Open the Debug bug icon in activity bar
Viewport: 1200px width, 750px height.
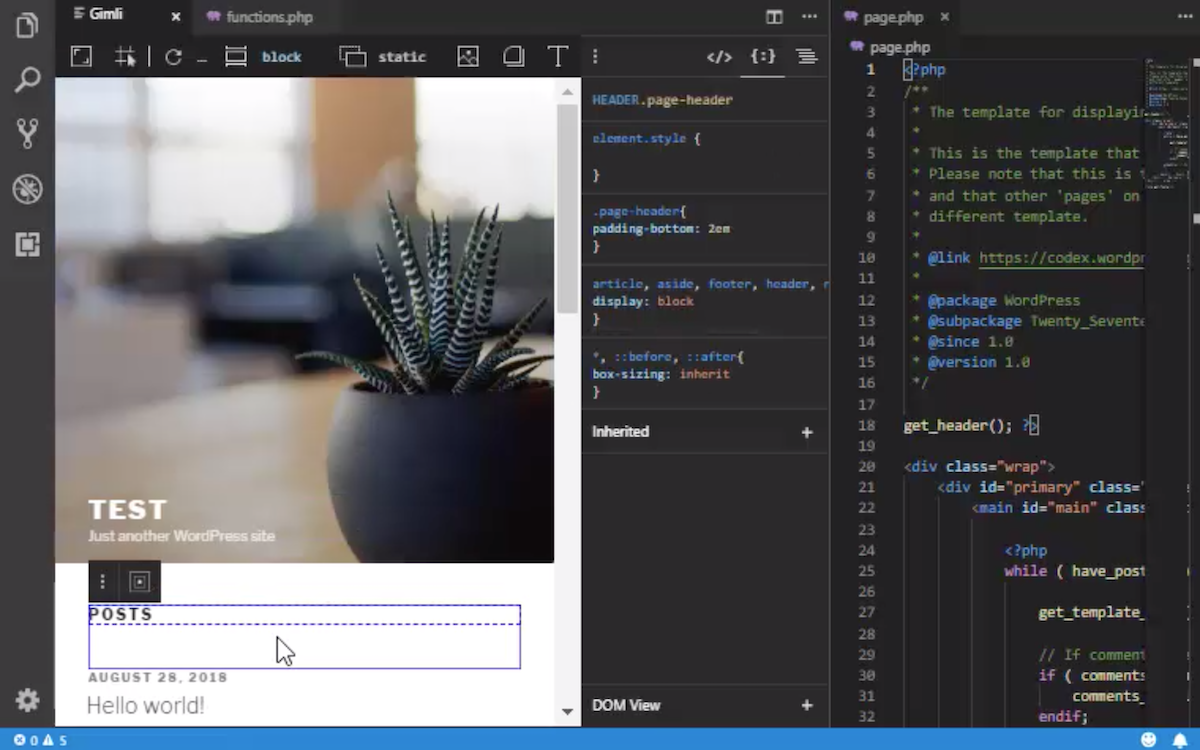pos(27,189)
